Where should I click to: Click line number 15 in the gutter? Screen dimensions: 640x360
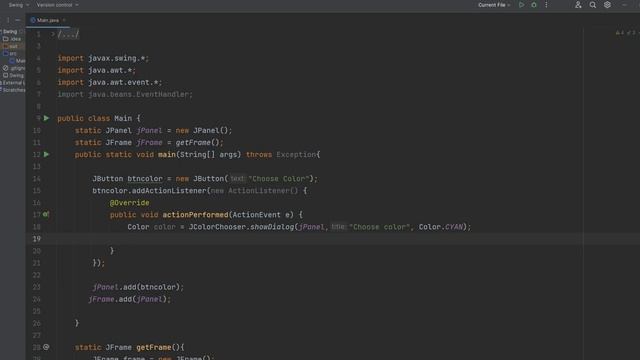pos(37,191)
